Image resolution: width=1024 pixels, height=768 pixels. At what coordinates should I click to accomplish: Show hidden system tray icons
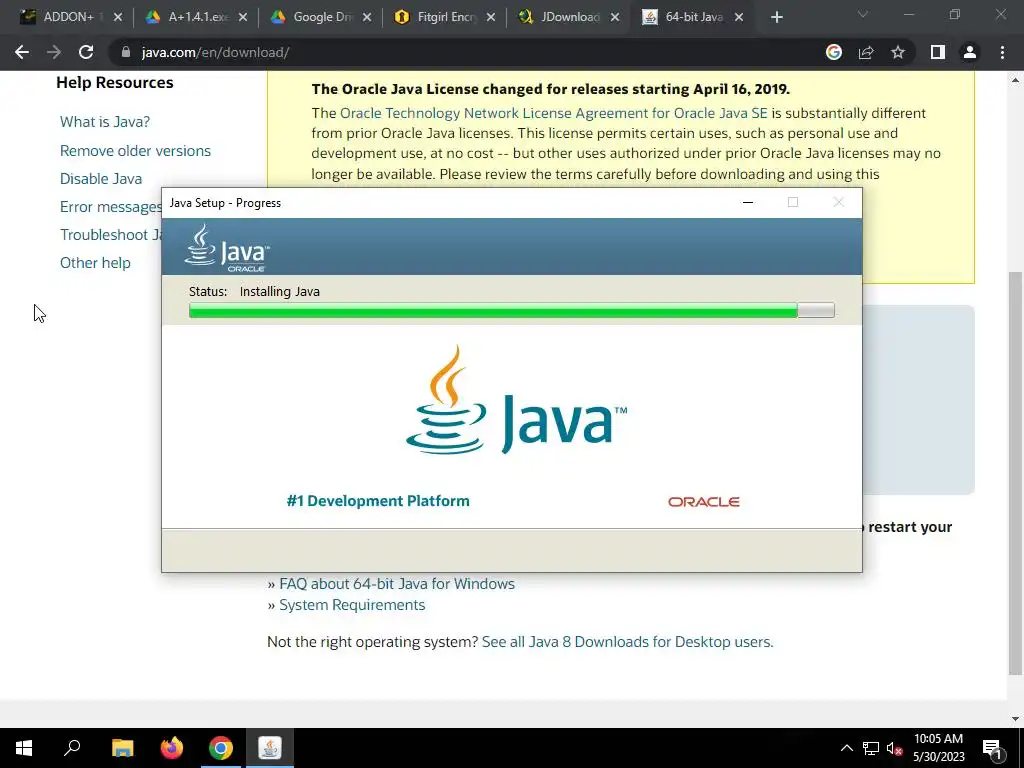click(846, 748)
